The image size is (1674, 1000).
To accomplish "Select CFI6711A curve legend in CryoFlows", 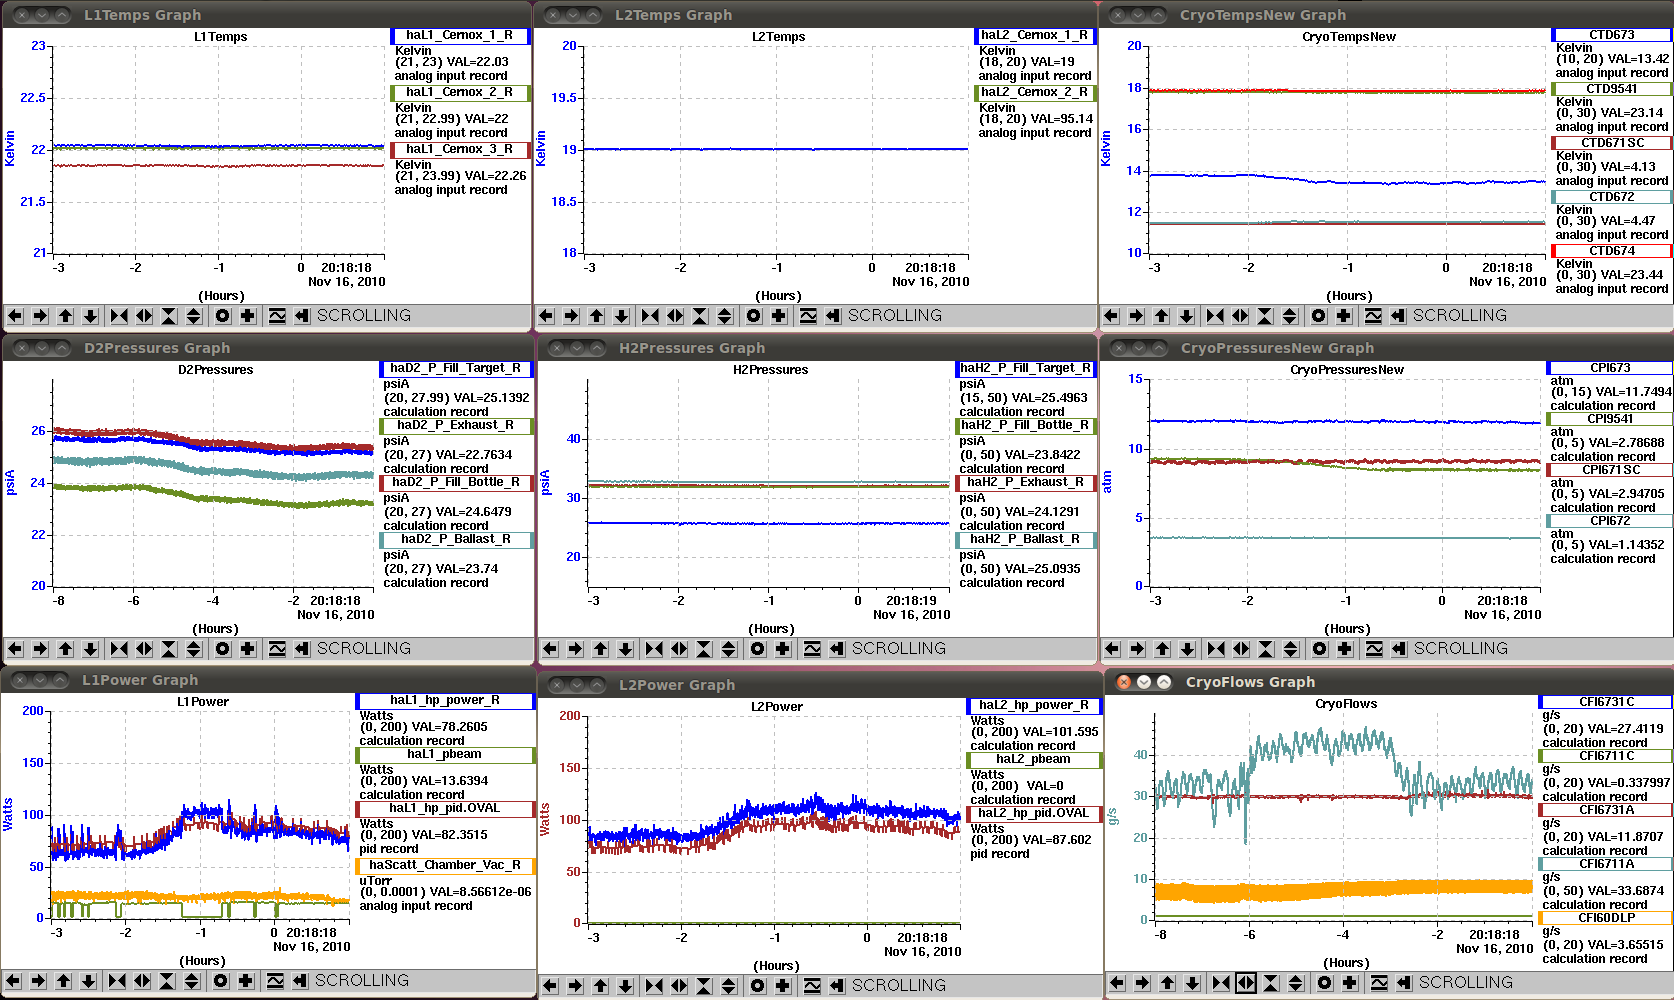I will [1605, 864].
